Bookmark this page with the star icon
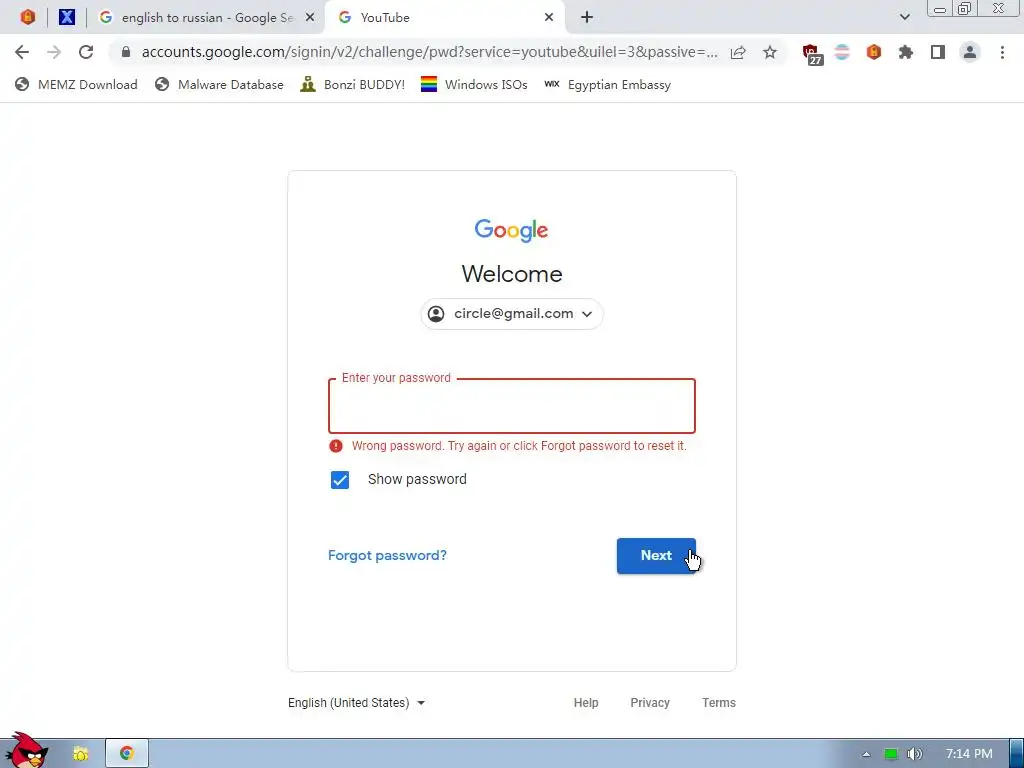Viewport: 1024px width, 768px height. 770,52
